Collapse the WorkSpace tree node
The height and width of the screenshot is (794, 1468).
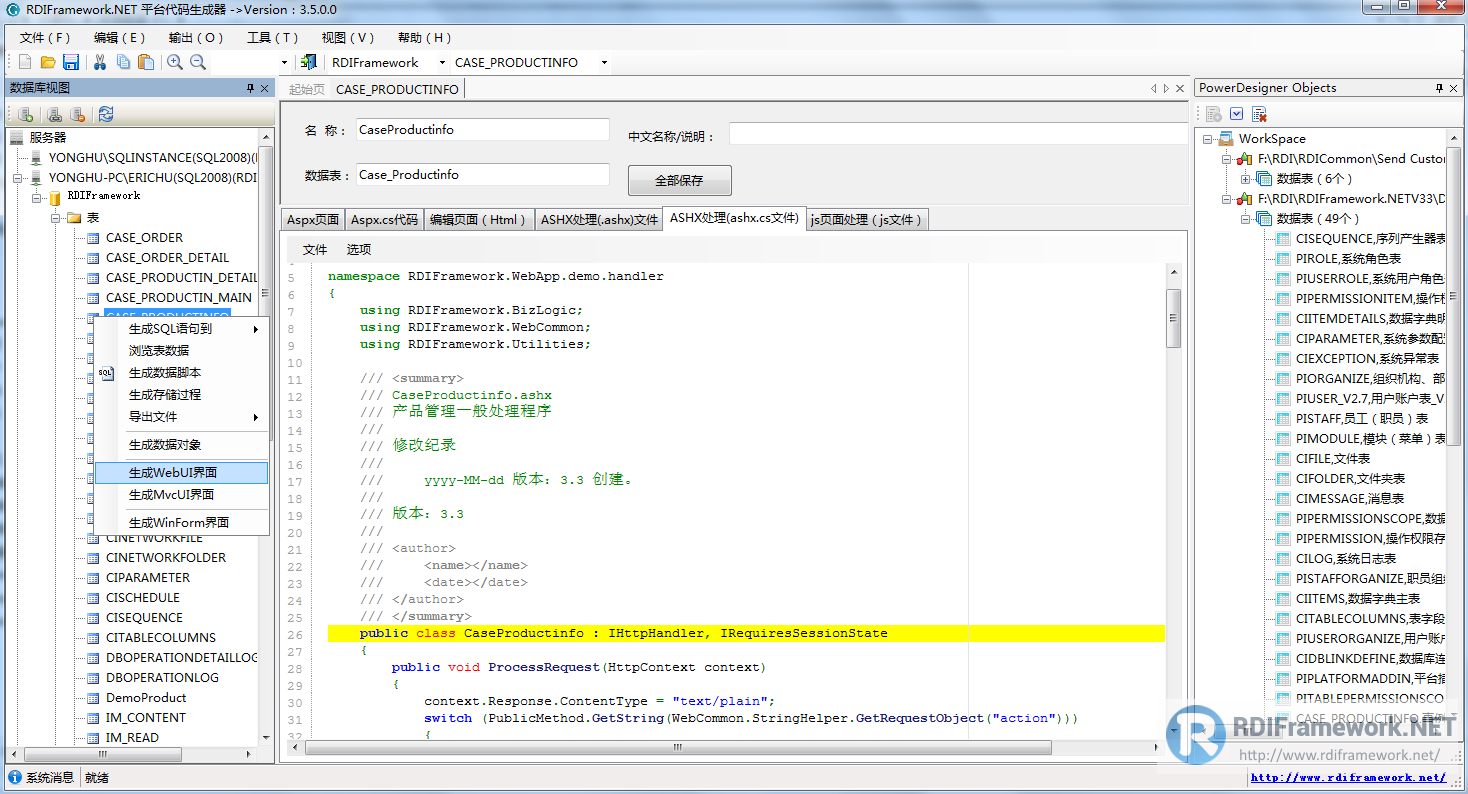coord(1208,139)
